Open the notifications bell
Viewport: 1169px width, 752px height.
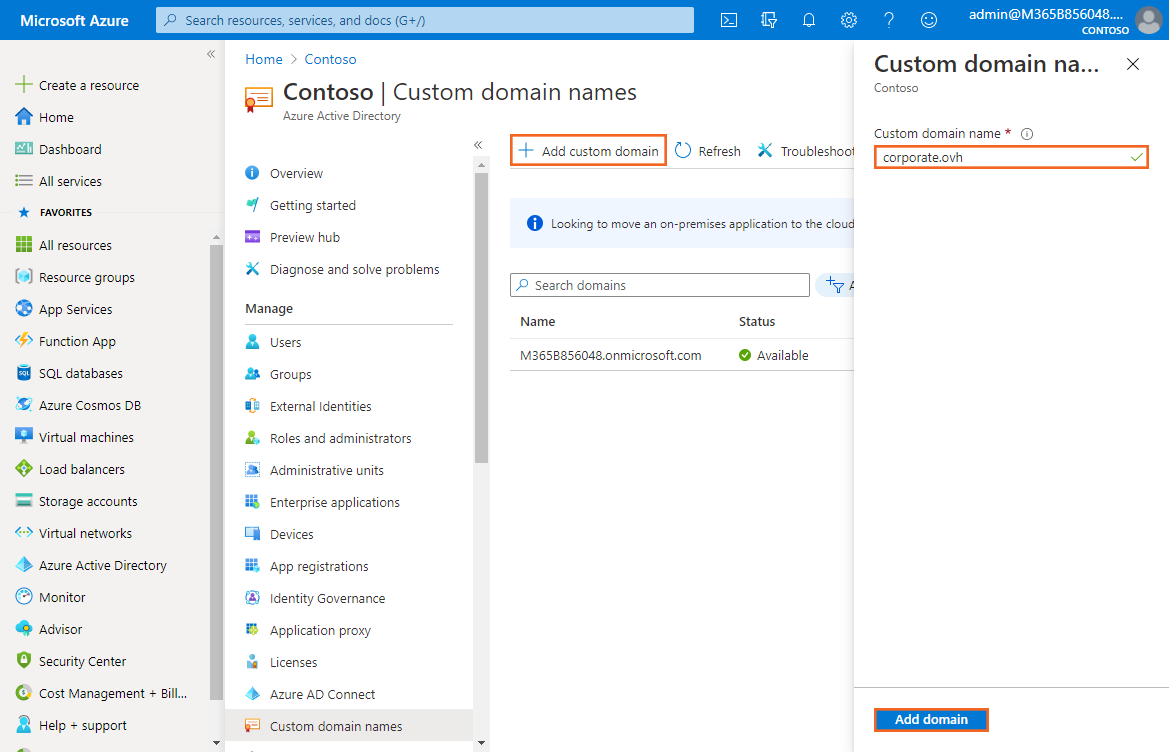pos(809,20)
